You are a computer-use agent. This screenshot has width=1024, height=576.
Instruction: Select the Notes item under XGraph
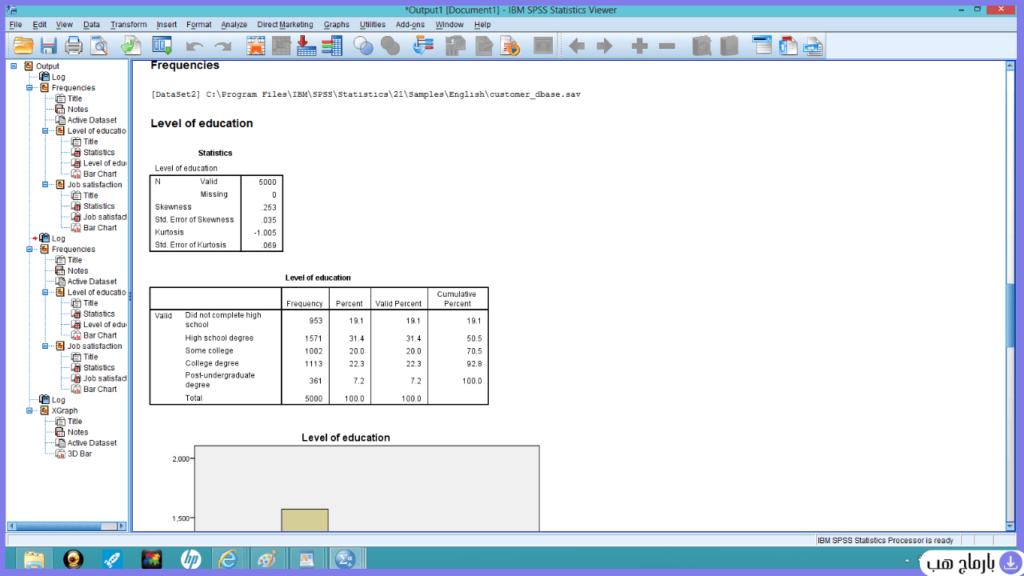pyautogui.click(x=77, y=432)
